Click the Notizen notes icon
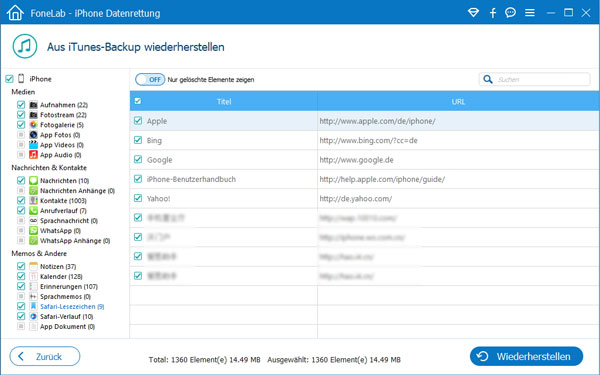This screenshot has width=600, height=375. coord(33,266)
